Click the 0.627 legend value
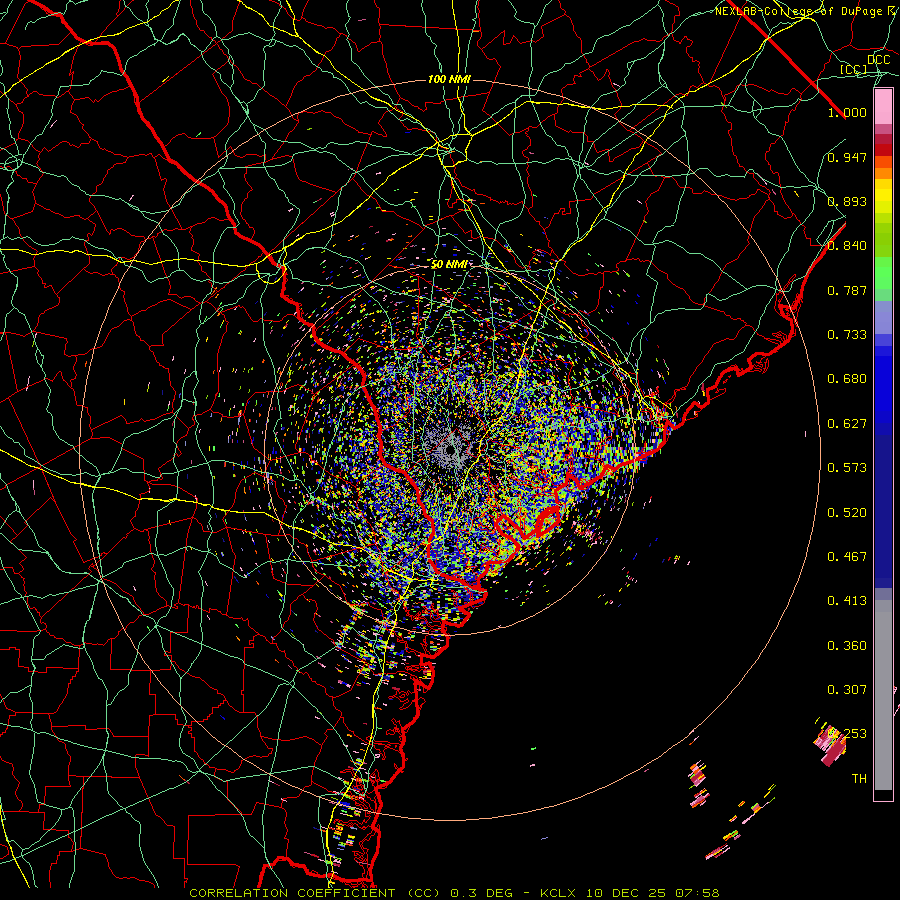This screenshot has width=900, height=900. click(847, 424)
